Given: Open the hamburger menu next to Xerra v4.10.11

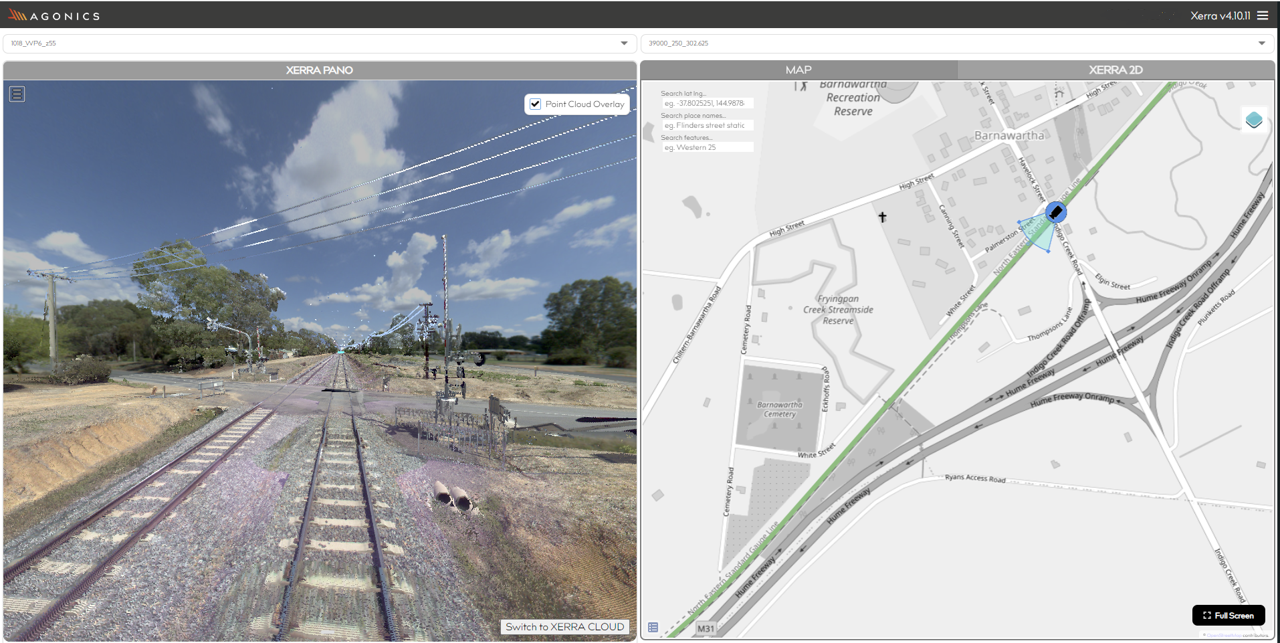Looking at the screenshot, I should 1262,15.
